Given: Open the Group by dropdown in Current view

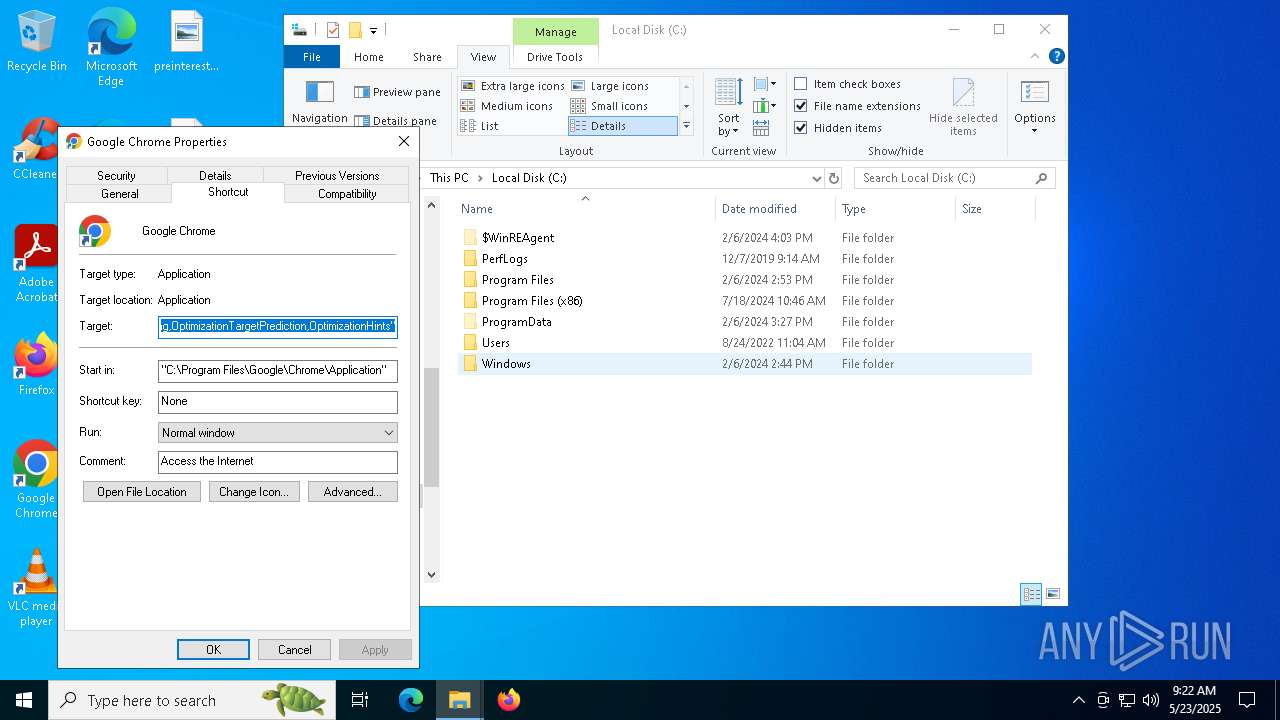Looking at the screenshot, I should pyautogui.click(x=765, y=84).
